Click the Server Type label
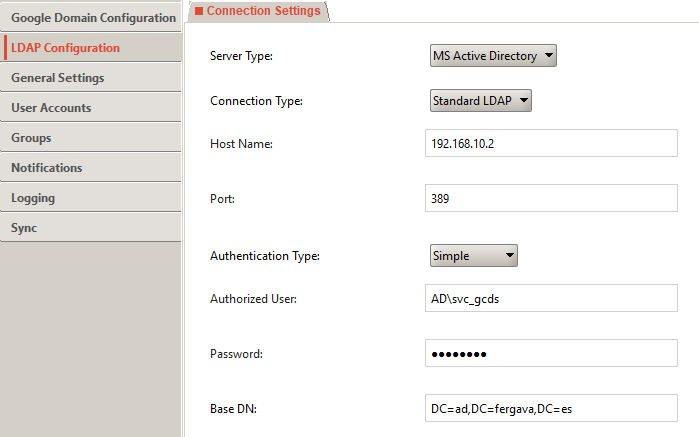699x437 pixels. (x=241, y=56)
